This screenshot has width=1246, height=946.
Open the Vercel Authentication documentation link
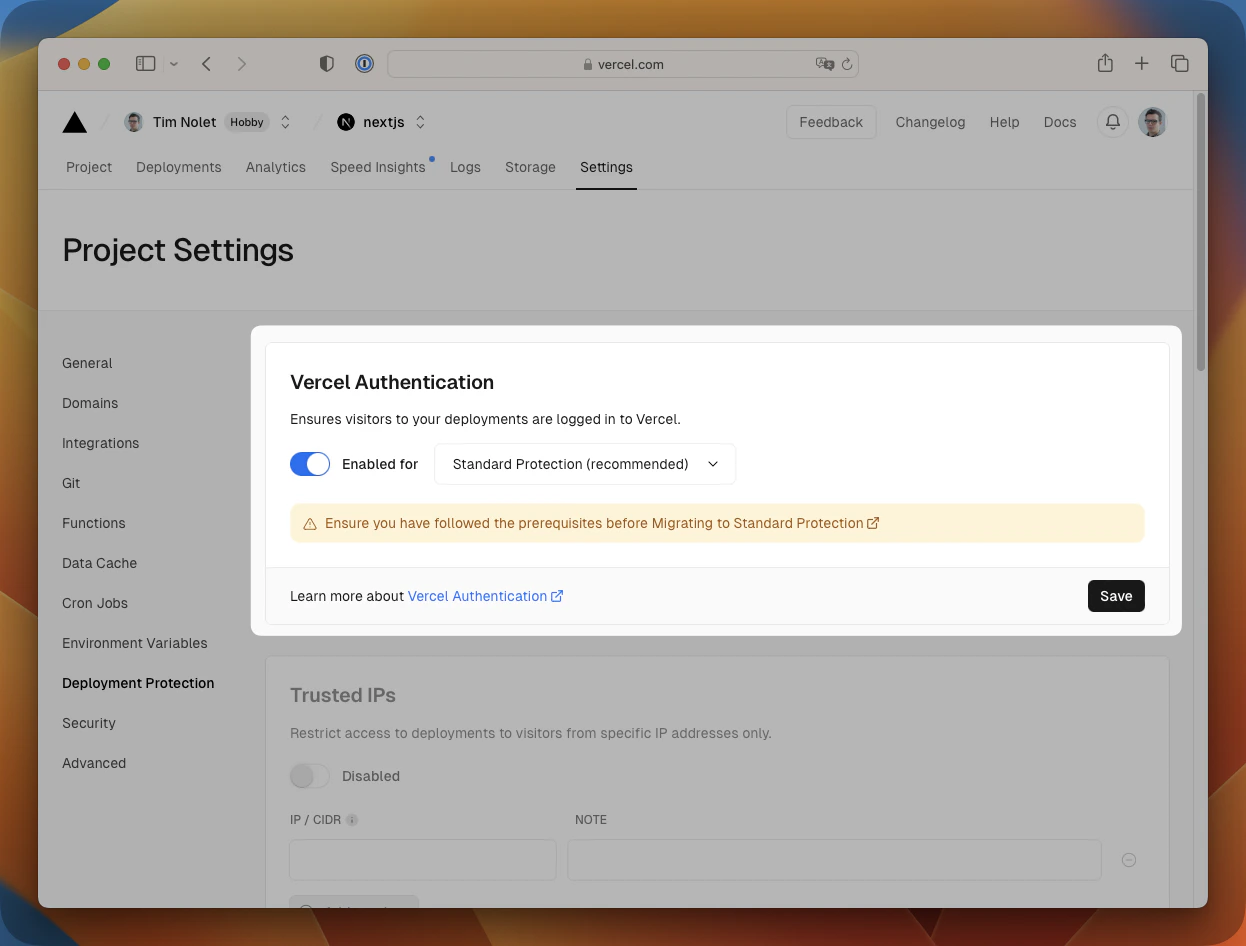(478, 595)
